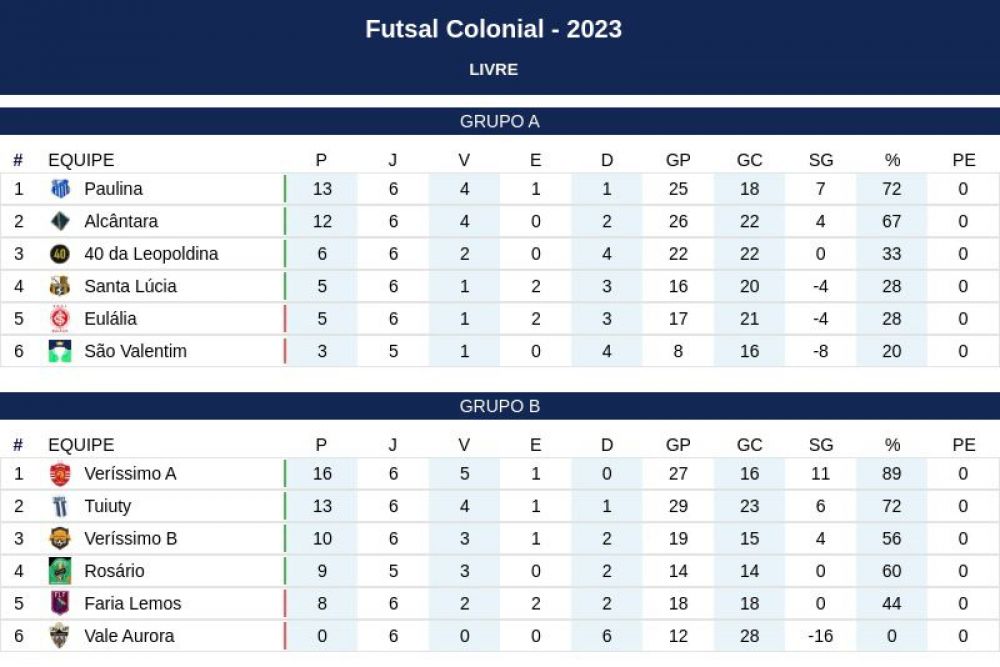Click the 40 da Leopoldina badge icon

pyautogui.click(x=60, y=254)
